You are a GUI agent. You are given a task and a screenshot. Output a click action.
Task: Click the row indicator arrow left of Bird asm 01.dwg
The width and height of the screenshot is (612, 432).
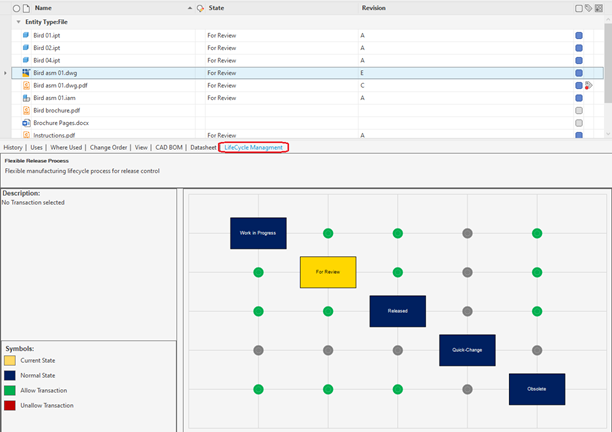[5, 73]
